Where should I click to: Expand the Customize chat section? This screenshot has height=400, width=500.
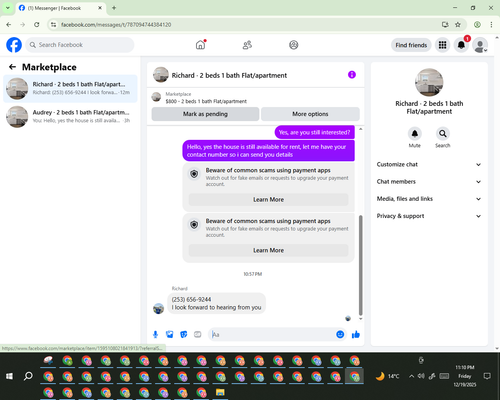click(x=429, y=164)
